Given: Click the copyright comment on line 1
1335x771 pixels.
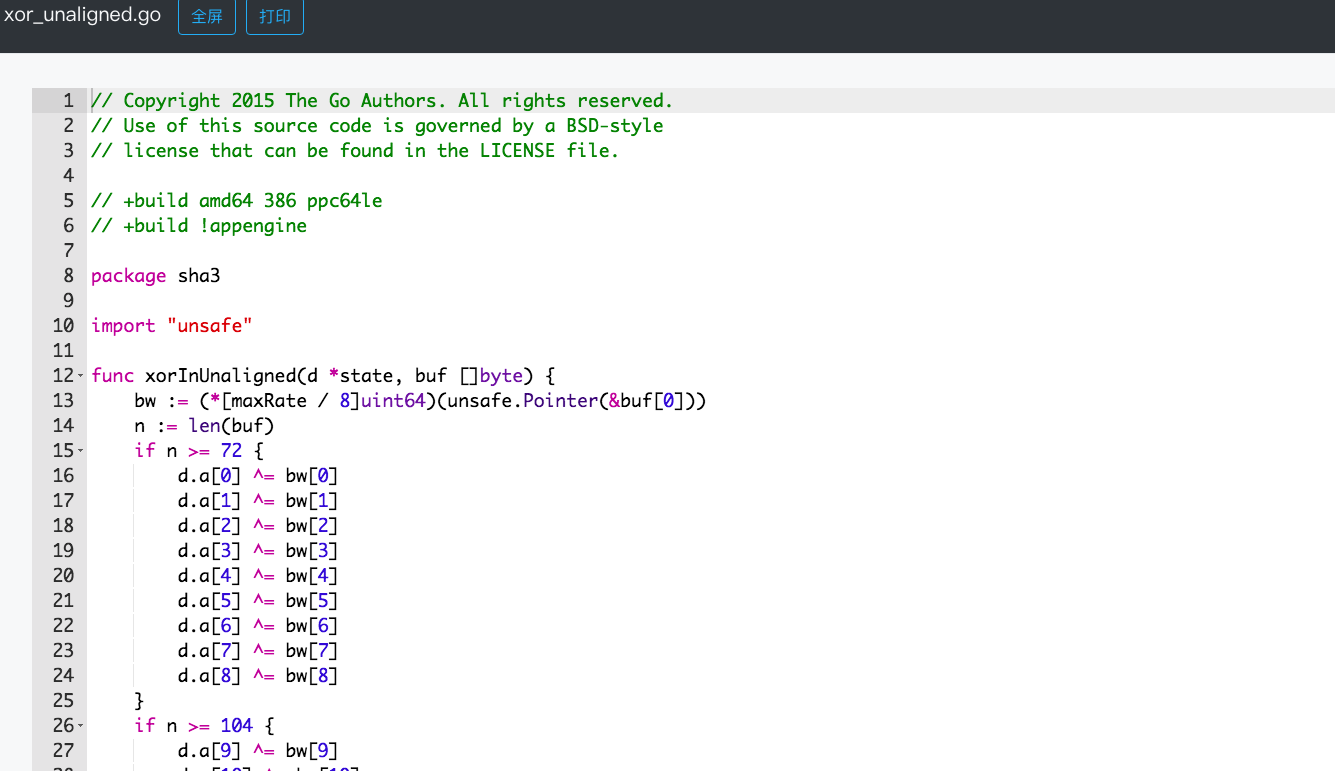Looking at the screenshot, I should pyautogui.click(x=382, y=101).
